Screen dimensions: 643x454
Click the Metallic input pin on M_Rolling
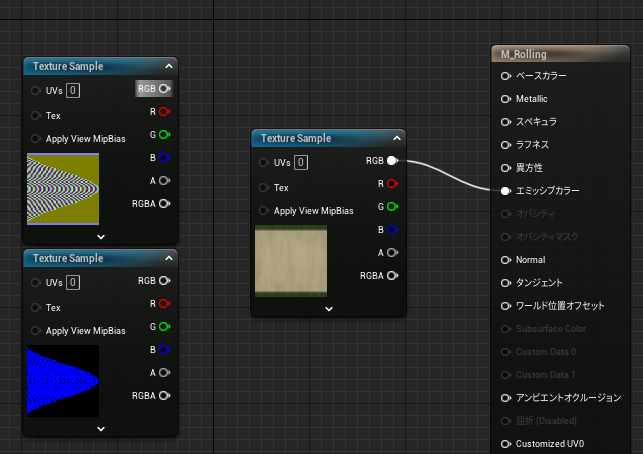point(506,99)
